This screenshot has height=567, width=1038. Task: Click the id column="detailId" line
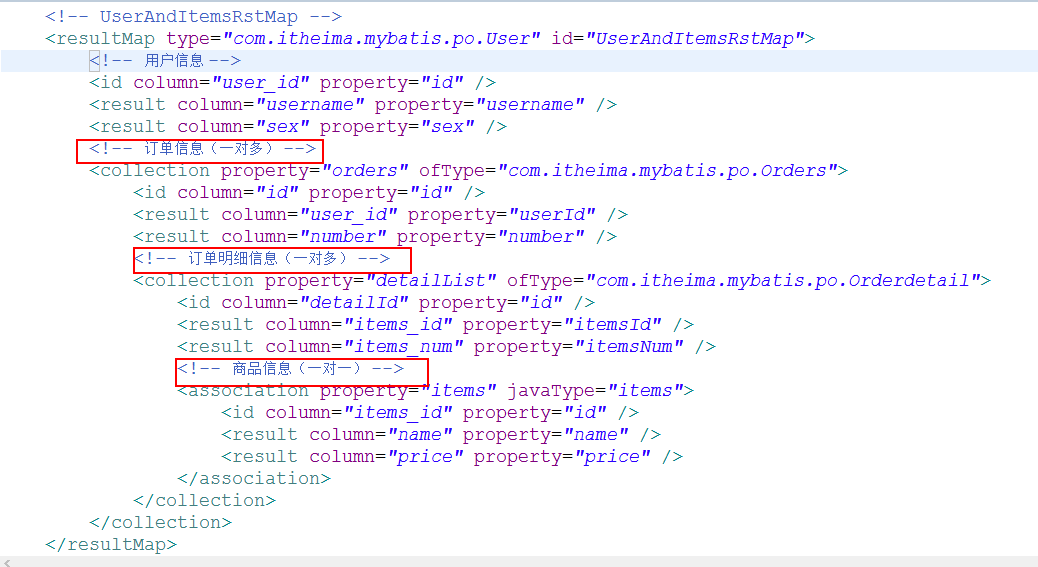pyautogui.click(x=386, y=302)
